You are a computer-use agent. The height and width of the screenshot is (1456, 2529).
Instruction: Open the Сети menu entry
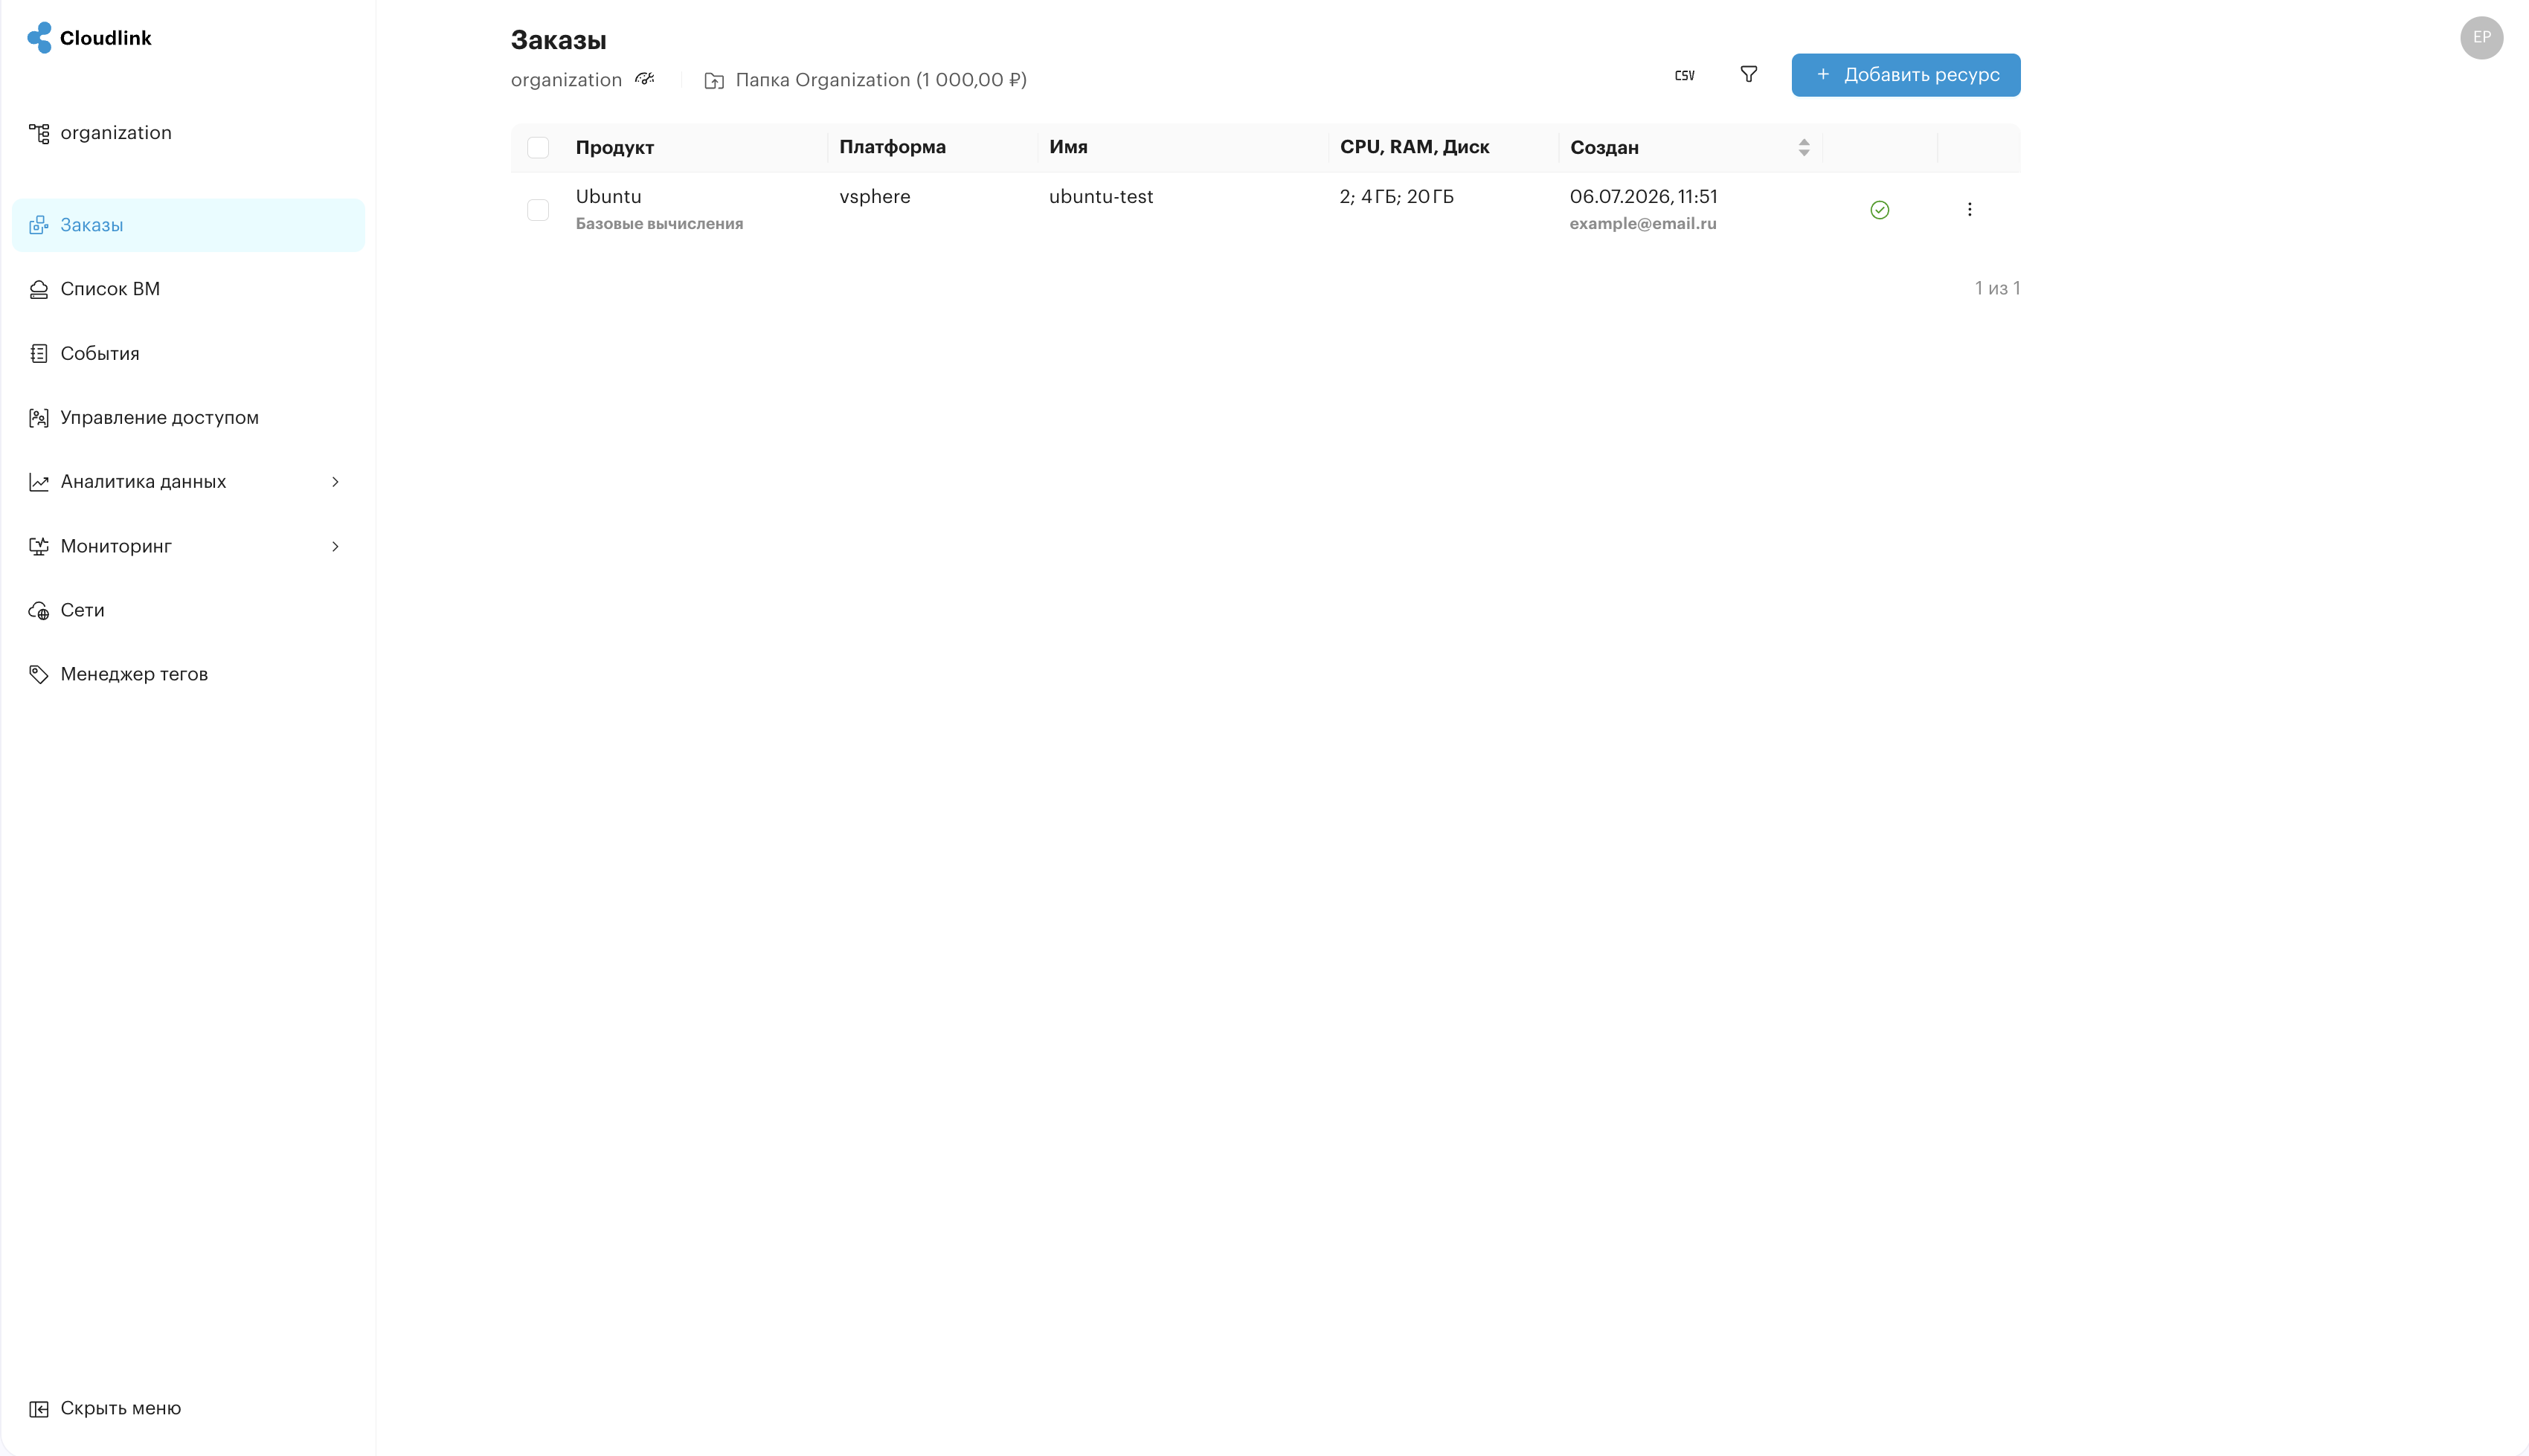click(x=188, y=610)
